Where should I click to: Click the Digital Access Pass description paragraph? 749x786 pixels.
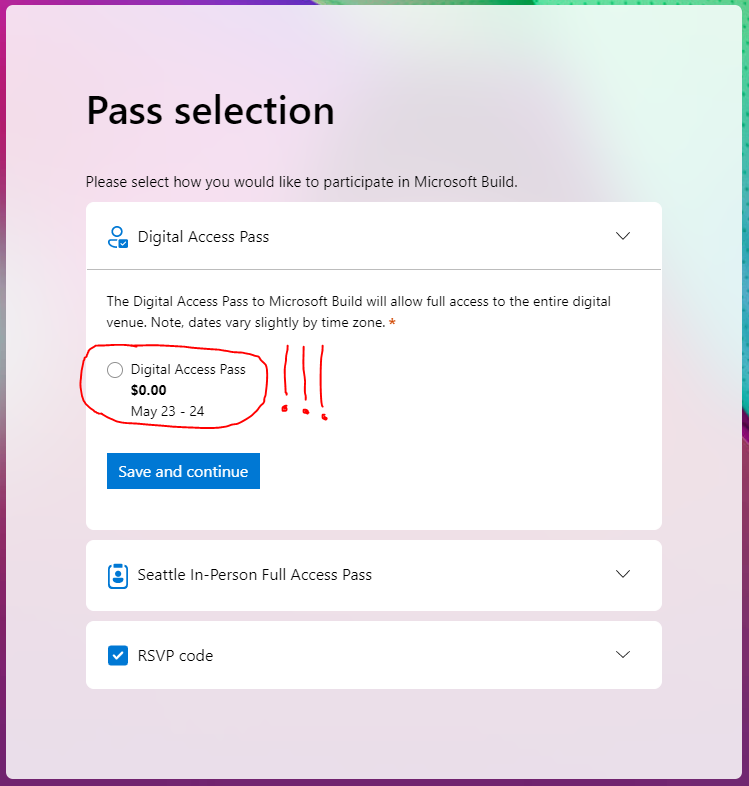(358, 312)
